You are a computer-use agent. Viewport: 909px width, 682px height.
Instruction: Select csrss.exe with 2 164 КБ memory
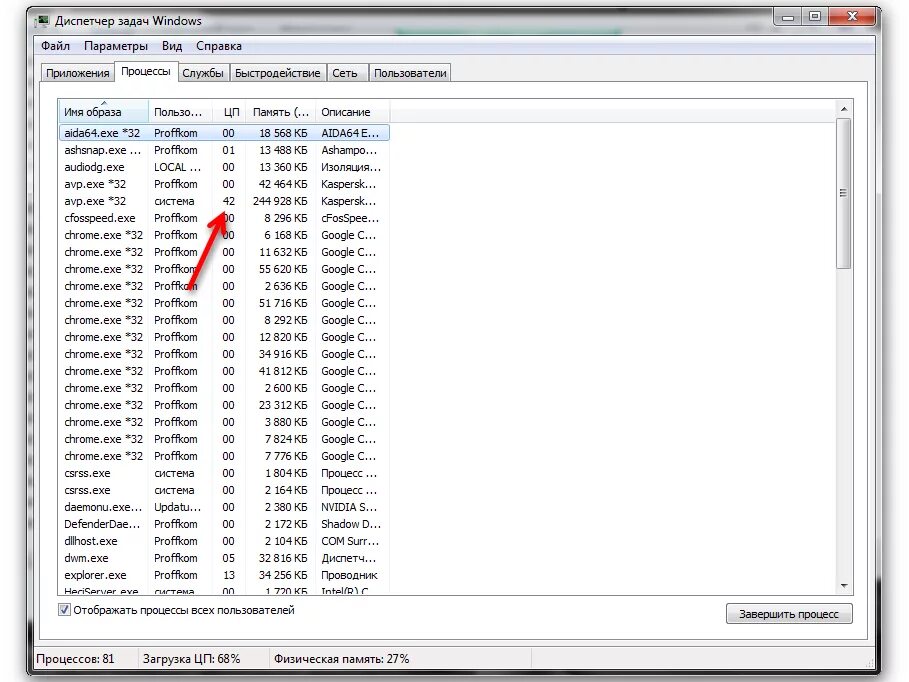(224, 489)
